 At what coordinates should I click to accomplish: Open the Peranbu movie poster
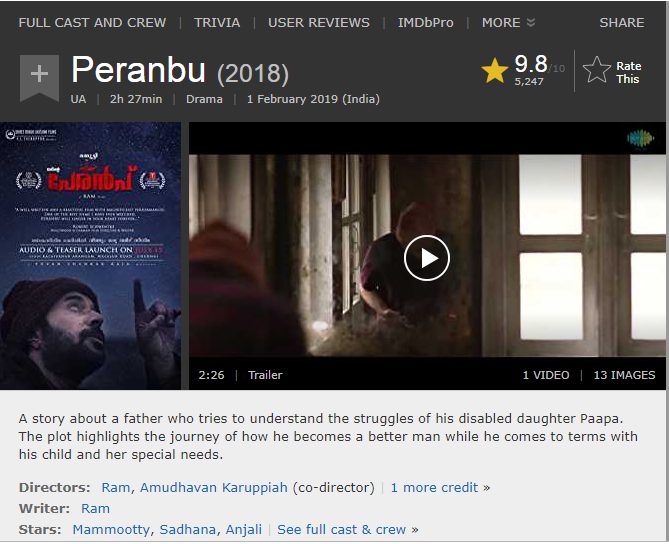tap(90, 256)
